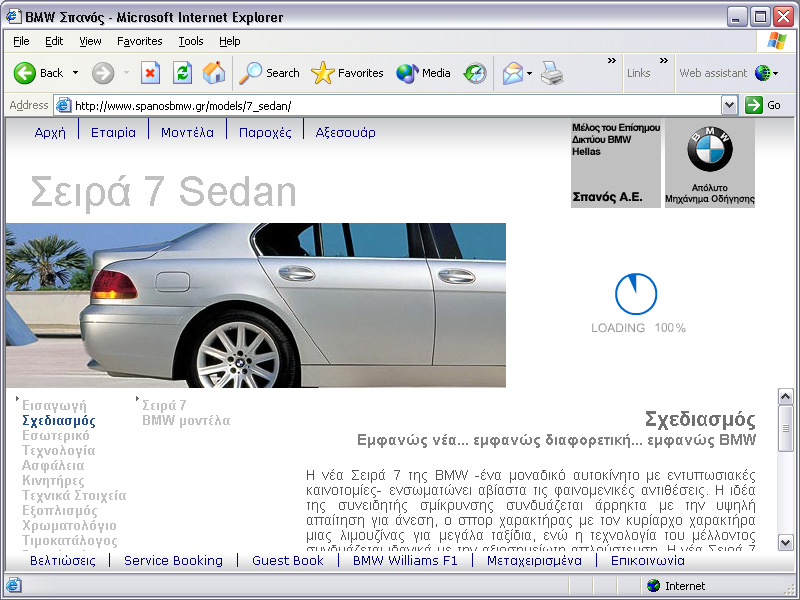Click the silver BMW 7 sedan photo

256,305
